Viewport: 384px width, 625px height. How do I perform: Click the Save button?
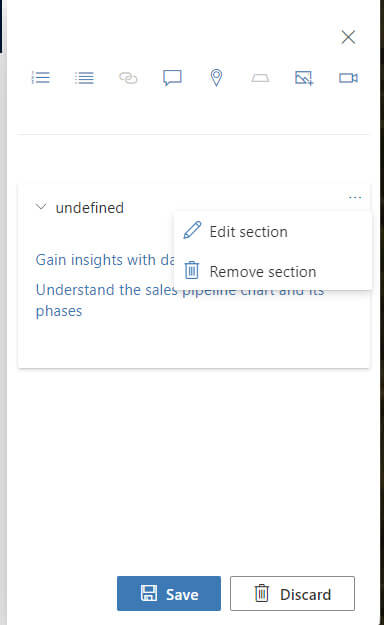pos(169,593)
